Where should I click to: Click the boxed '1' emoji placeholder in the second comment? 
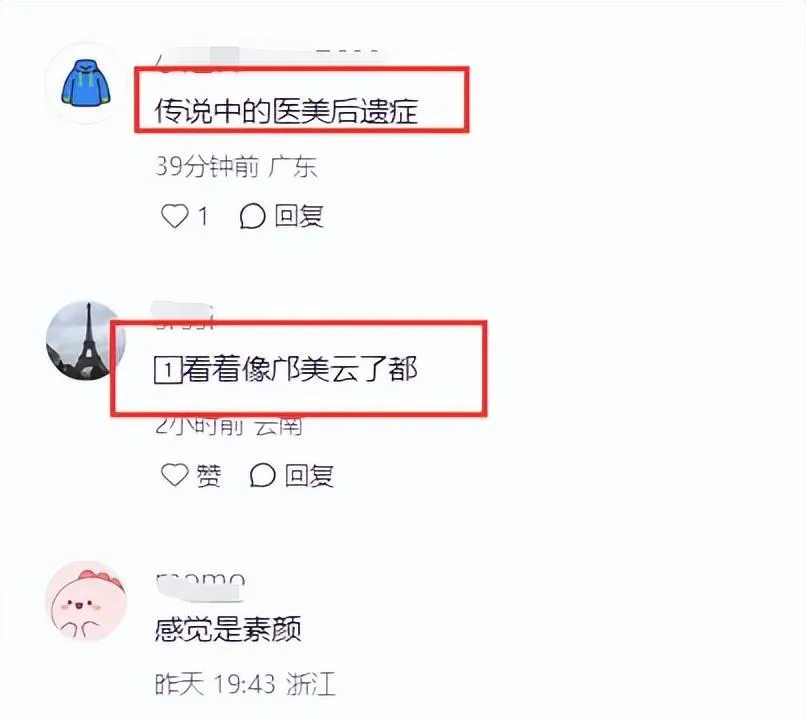coord(168,370)
